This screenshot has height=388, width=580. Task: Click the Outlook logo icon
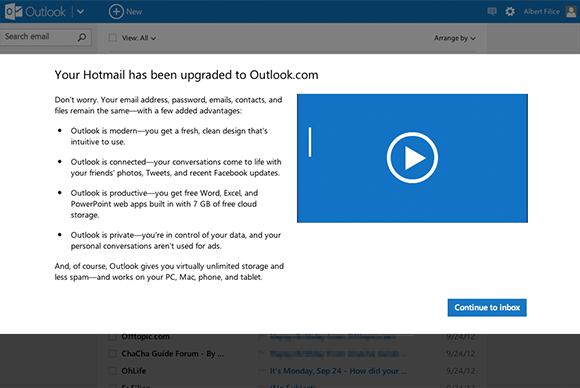[13, 11]
